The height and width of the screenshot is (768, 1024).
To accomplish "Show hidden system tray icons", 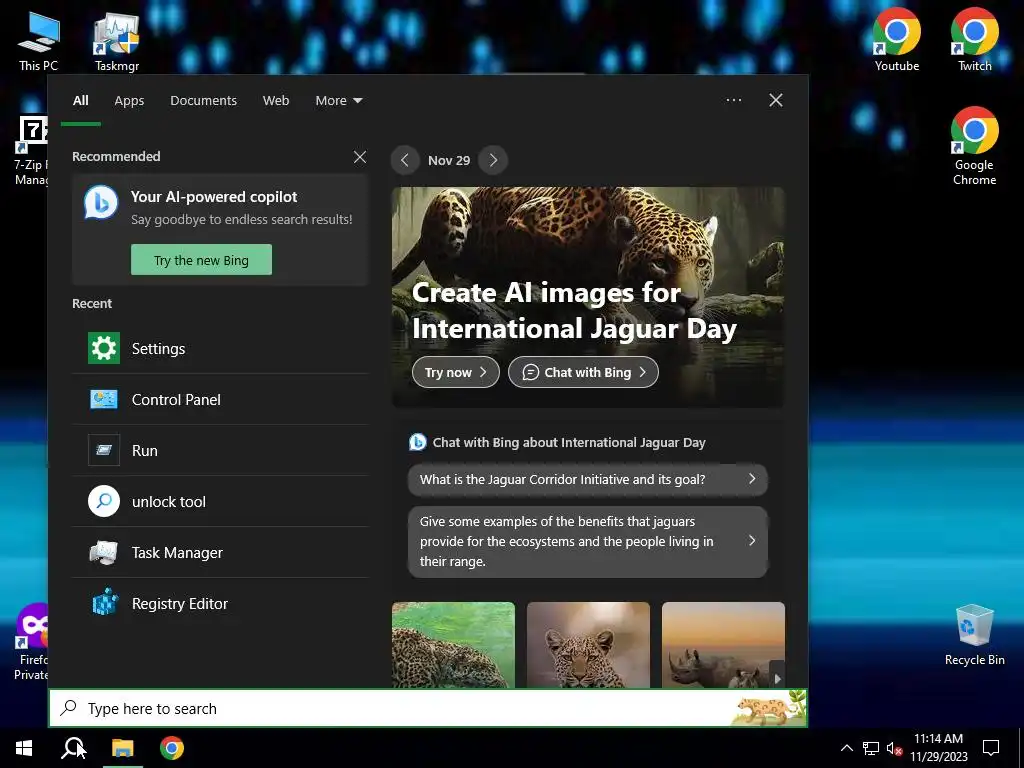I will pyautogui.click(x=846, y=748).
